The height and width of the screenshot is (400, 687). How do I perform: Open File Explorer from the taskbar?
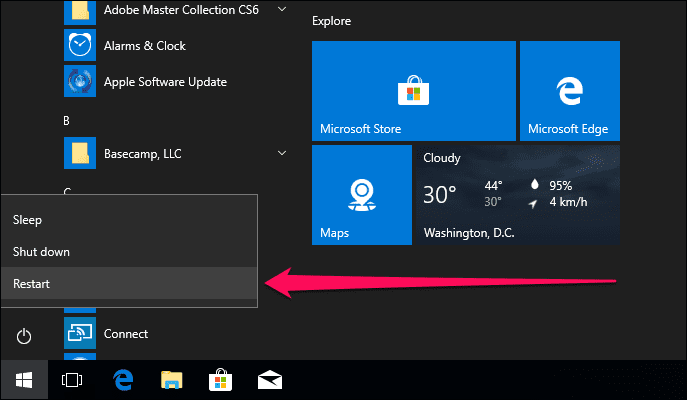172,380
